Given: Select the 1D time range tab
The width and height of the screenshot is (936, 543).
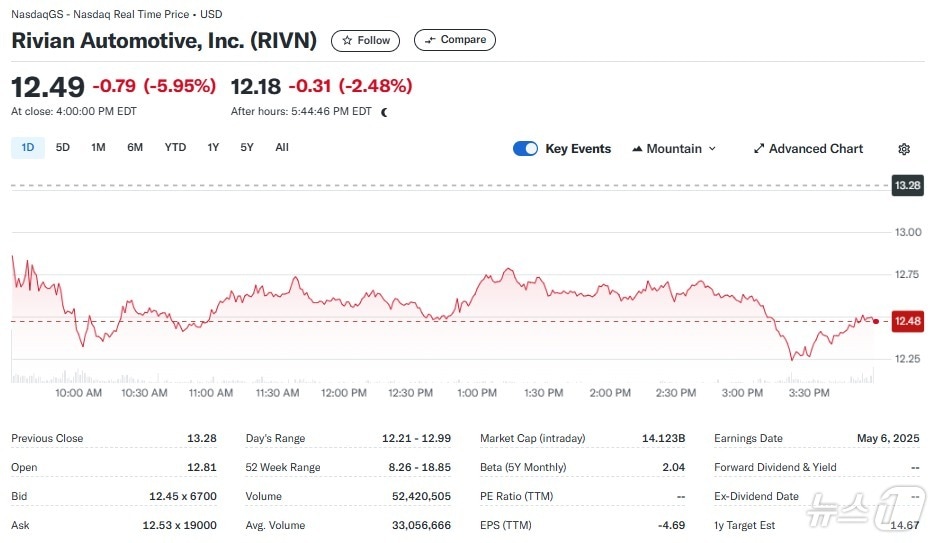Looking at the screenshot, I should click(27, 148).
